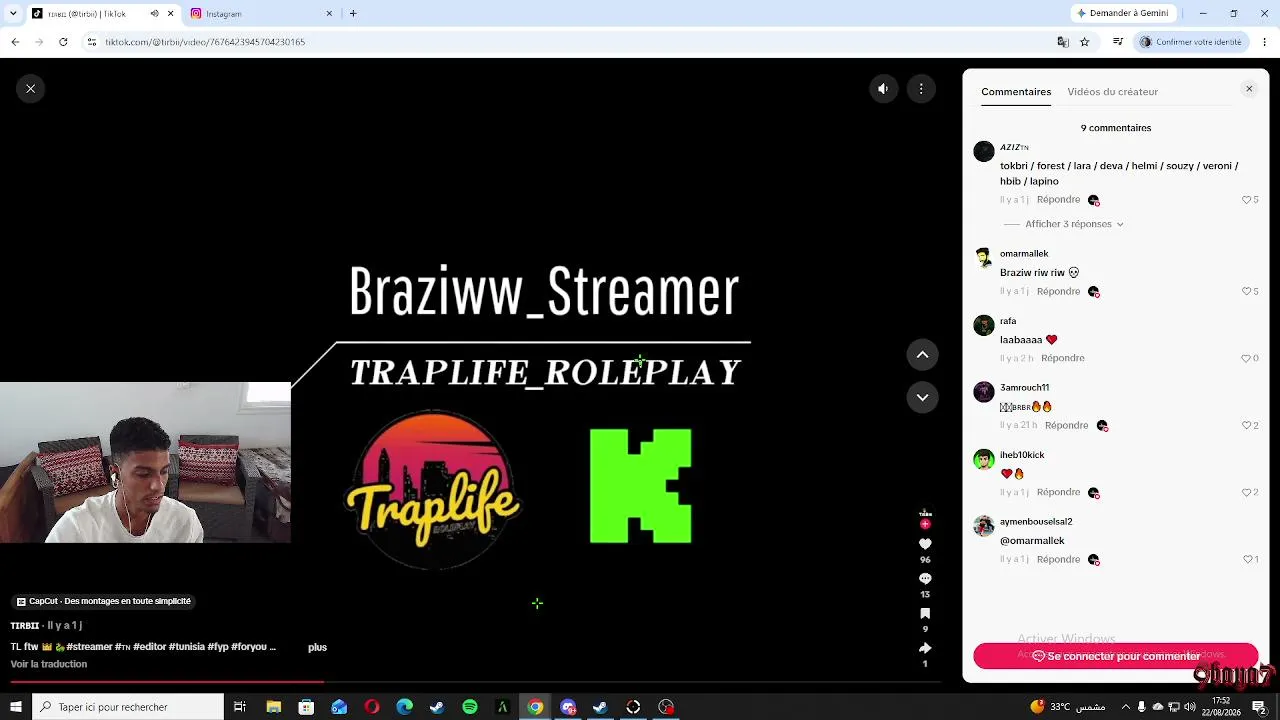Switch to the Instagram browser tab

coord(260,14)
